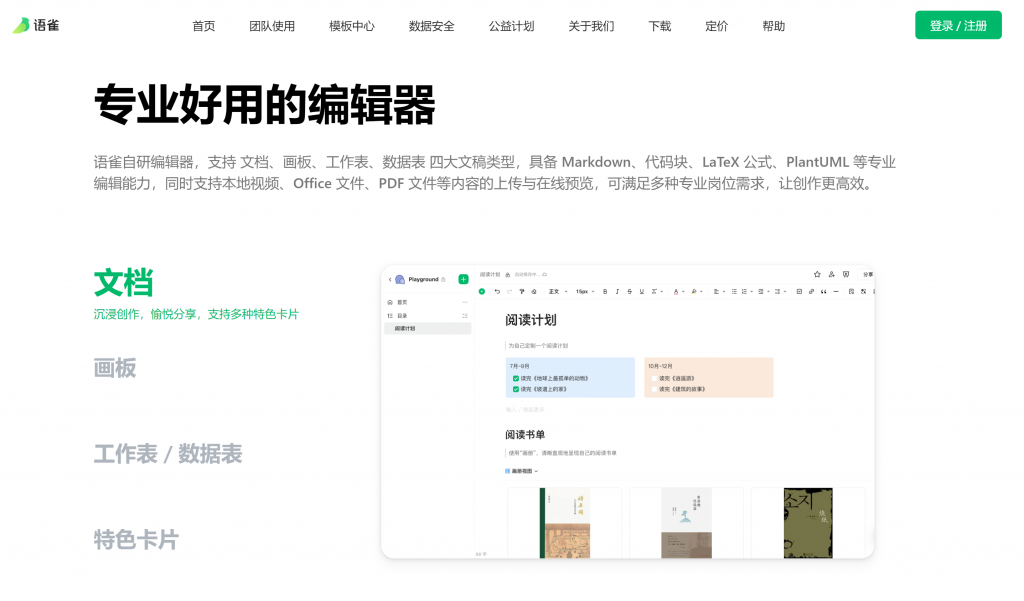Open the font color swatch picker
This screenshot has height=601, width=1024.
click(x=676, y=291)
